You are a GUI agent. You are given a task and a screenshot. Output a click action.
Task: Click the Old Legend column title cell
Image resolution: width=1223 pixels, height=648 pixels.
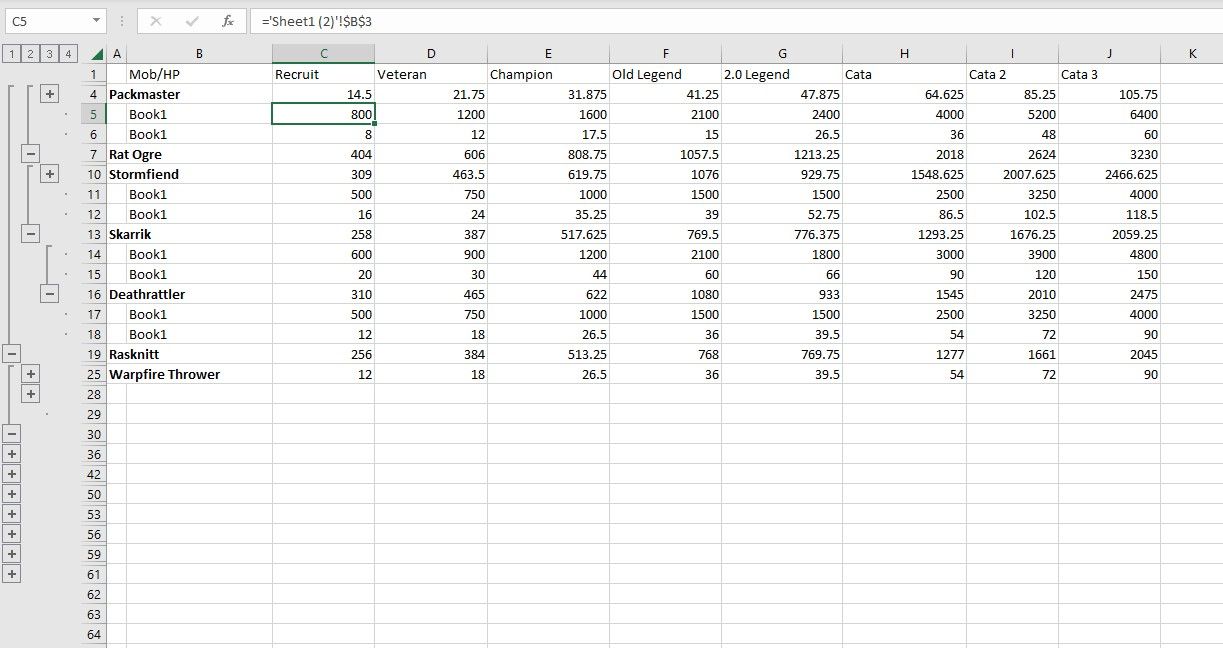pos(665,74)
